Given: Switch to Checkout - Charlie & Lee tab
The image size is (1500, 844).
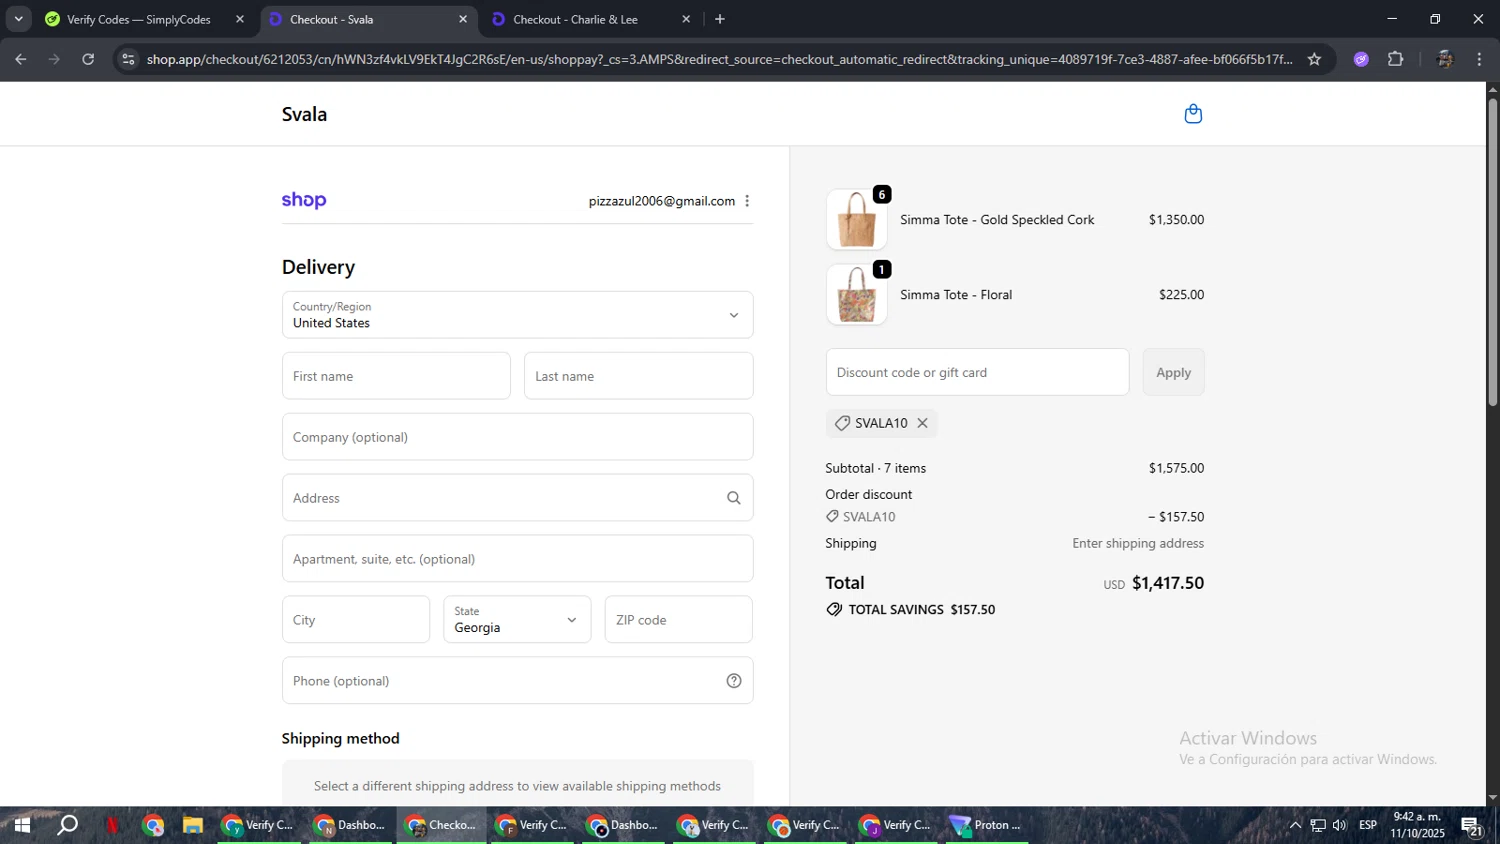Looking at the screenshot, I should 576,19.
